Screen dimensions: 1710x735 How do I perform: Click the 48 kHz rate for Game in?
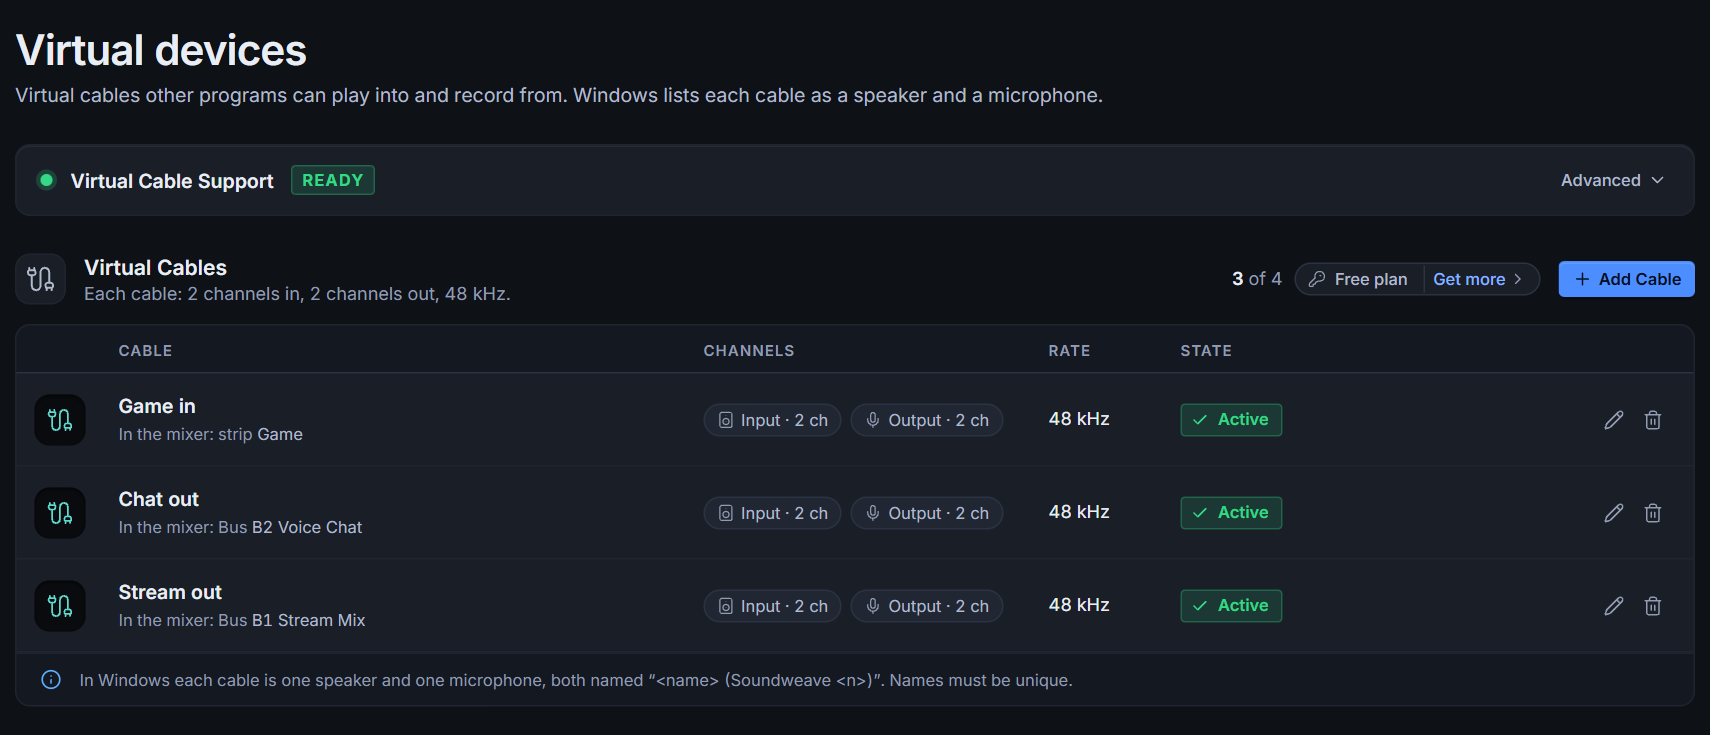(1079, 419)
